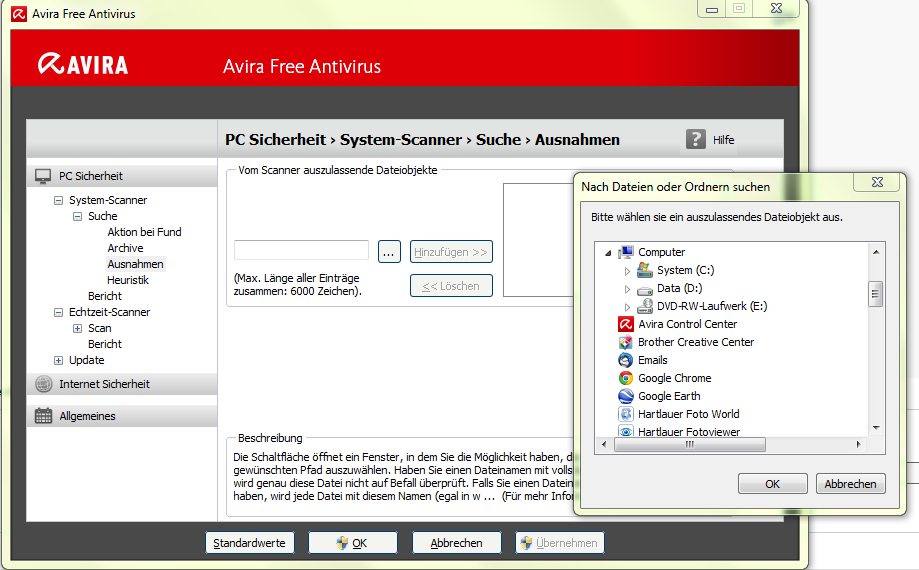Confirm settings with the main window OK button
Viewport: 919px width, 570px height.
[x=353, y=543]
